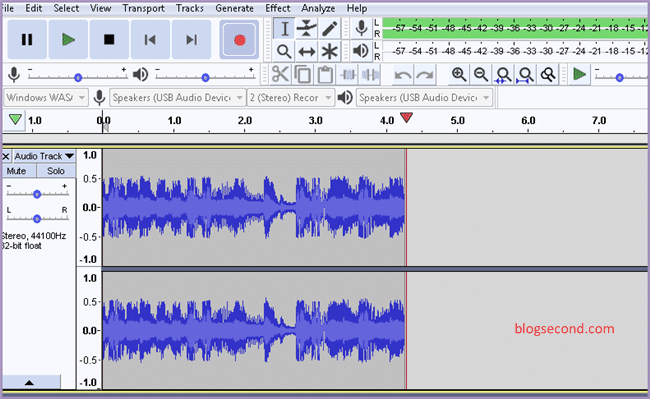Zoom in on the waveform

pyautogui.click(x=459, y=75)
